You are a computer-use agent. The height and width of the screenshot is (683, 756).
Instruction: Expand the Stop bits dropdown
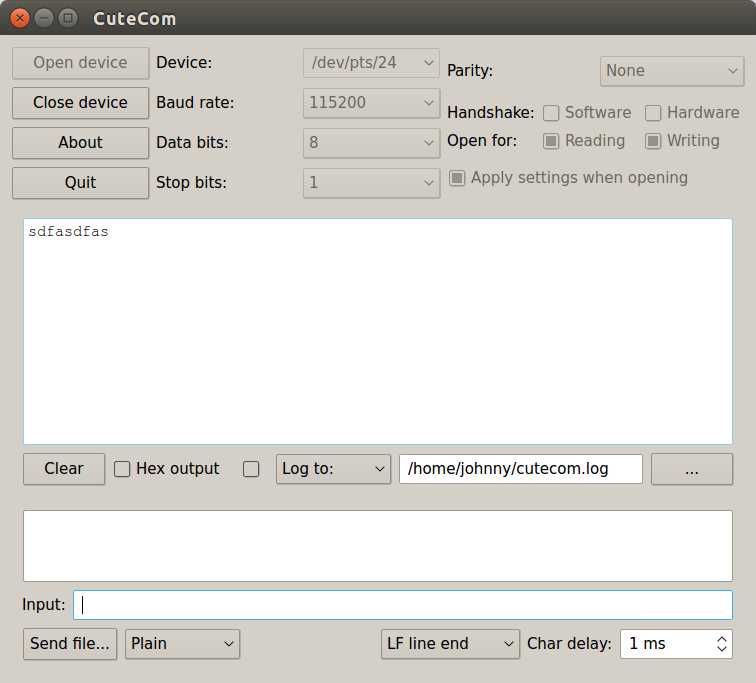[371, 183]
